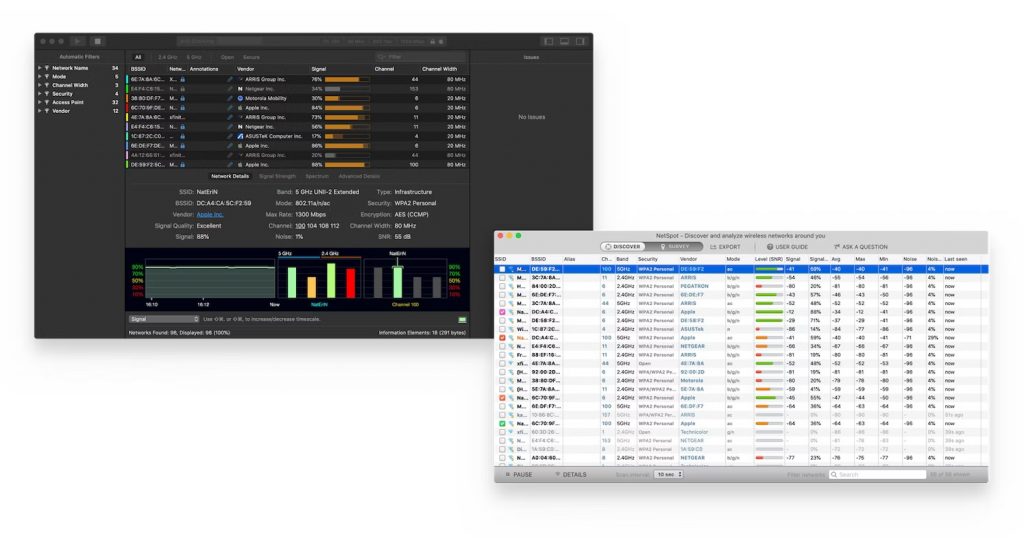Click the antenna icon beside Vendor filter
Screen dimensions: 1024x538
tap(47, 111)
